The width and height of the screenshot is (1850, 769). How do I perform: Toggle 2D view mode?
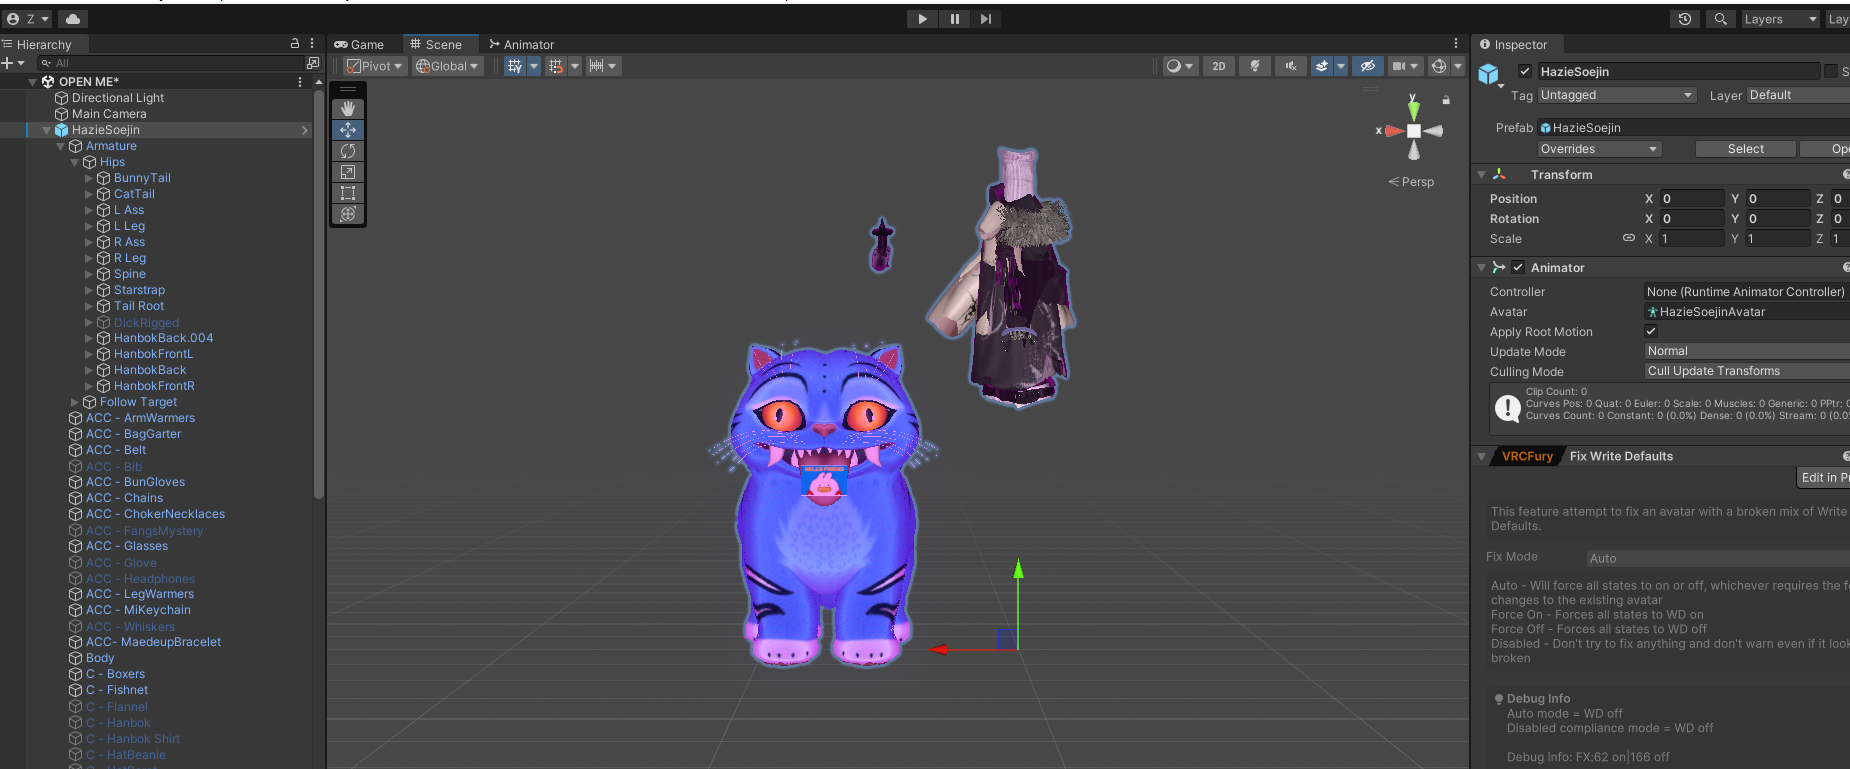click(1218, 66)
